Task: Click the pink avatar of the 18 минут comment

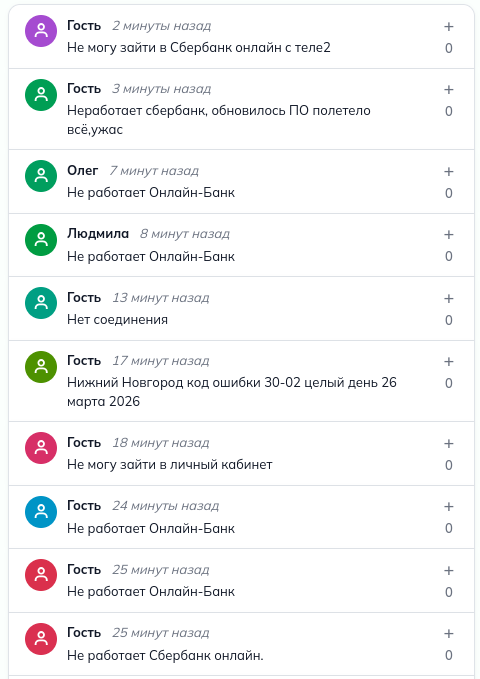Action: click(41, 448)
